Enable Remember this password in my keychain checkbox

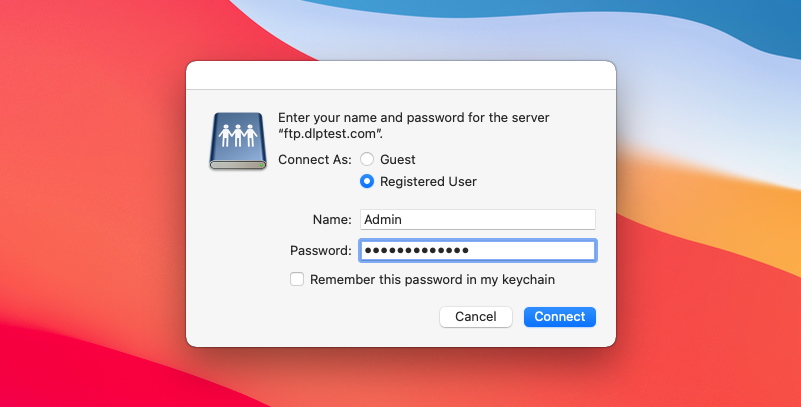297,279
